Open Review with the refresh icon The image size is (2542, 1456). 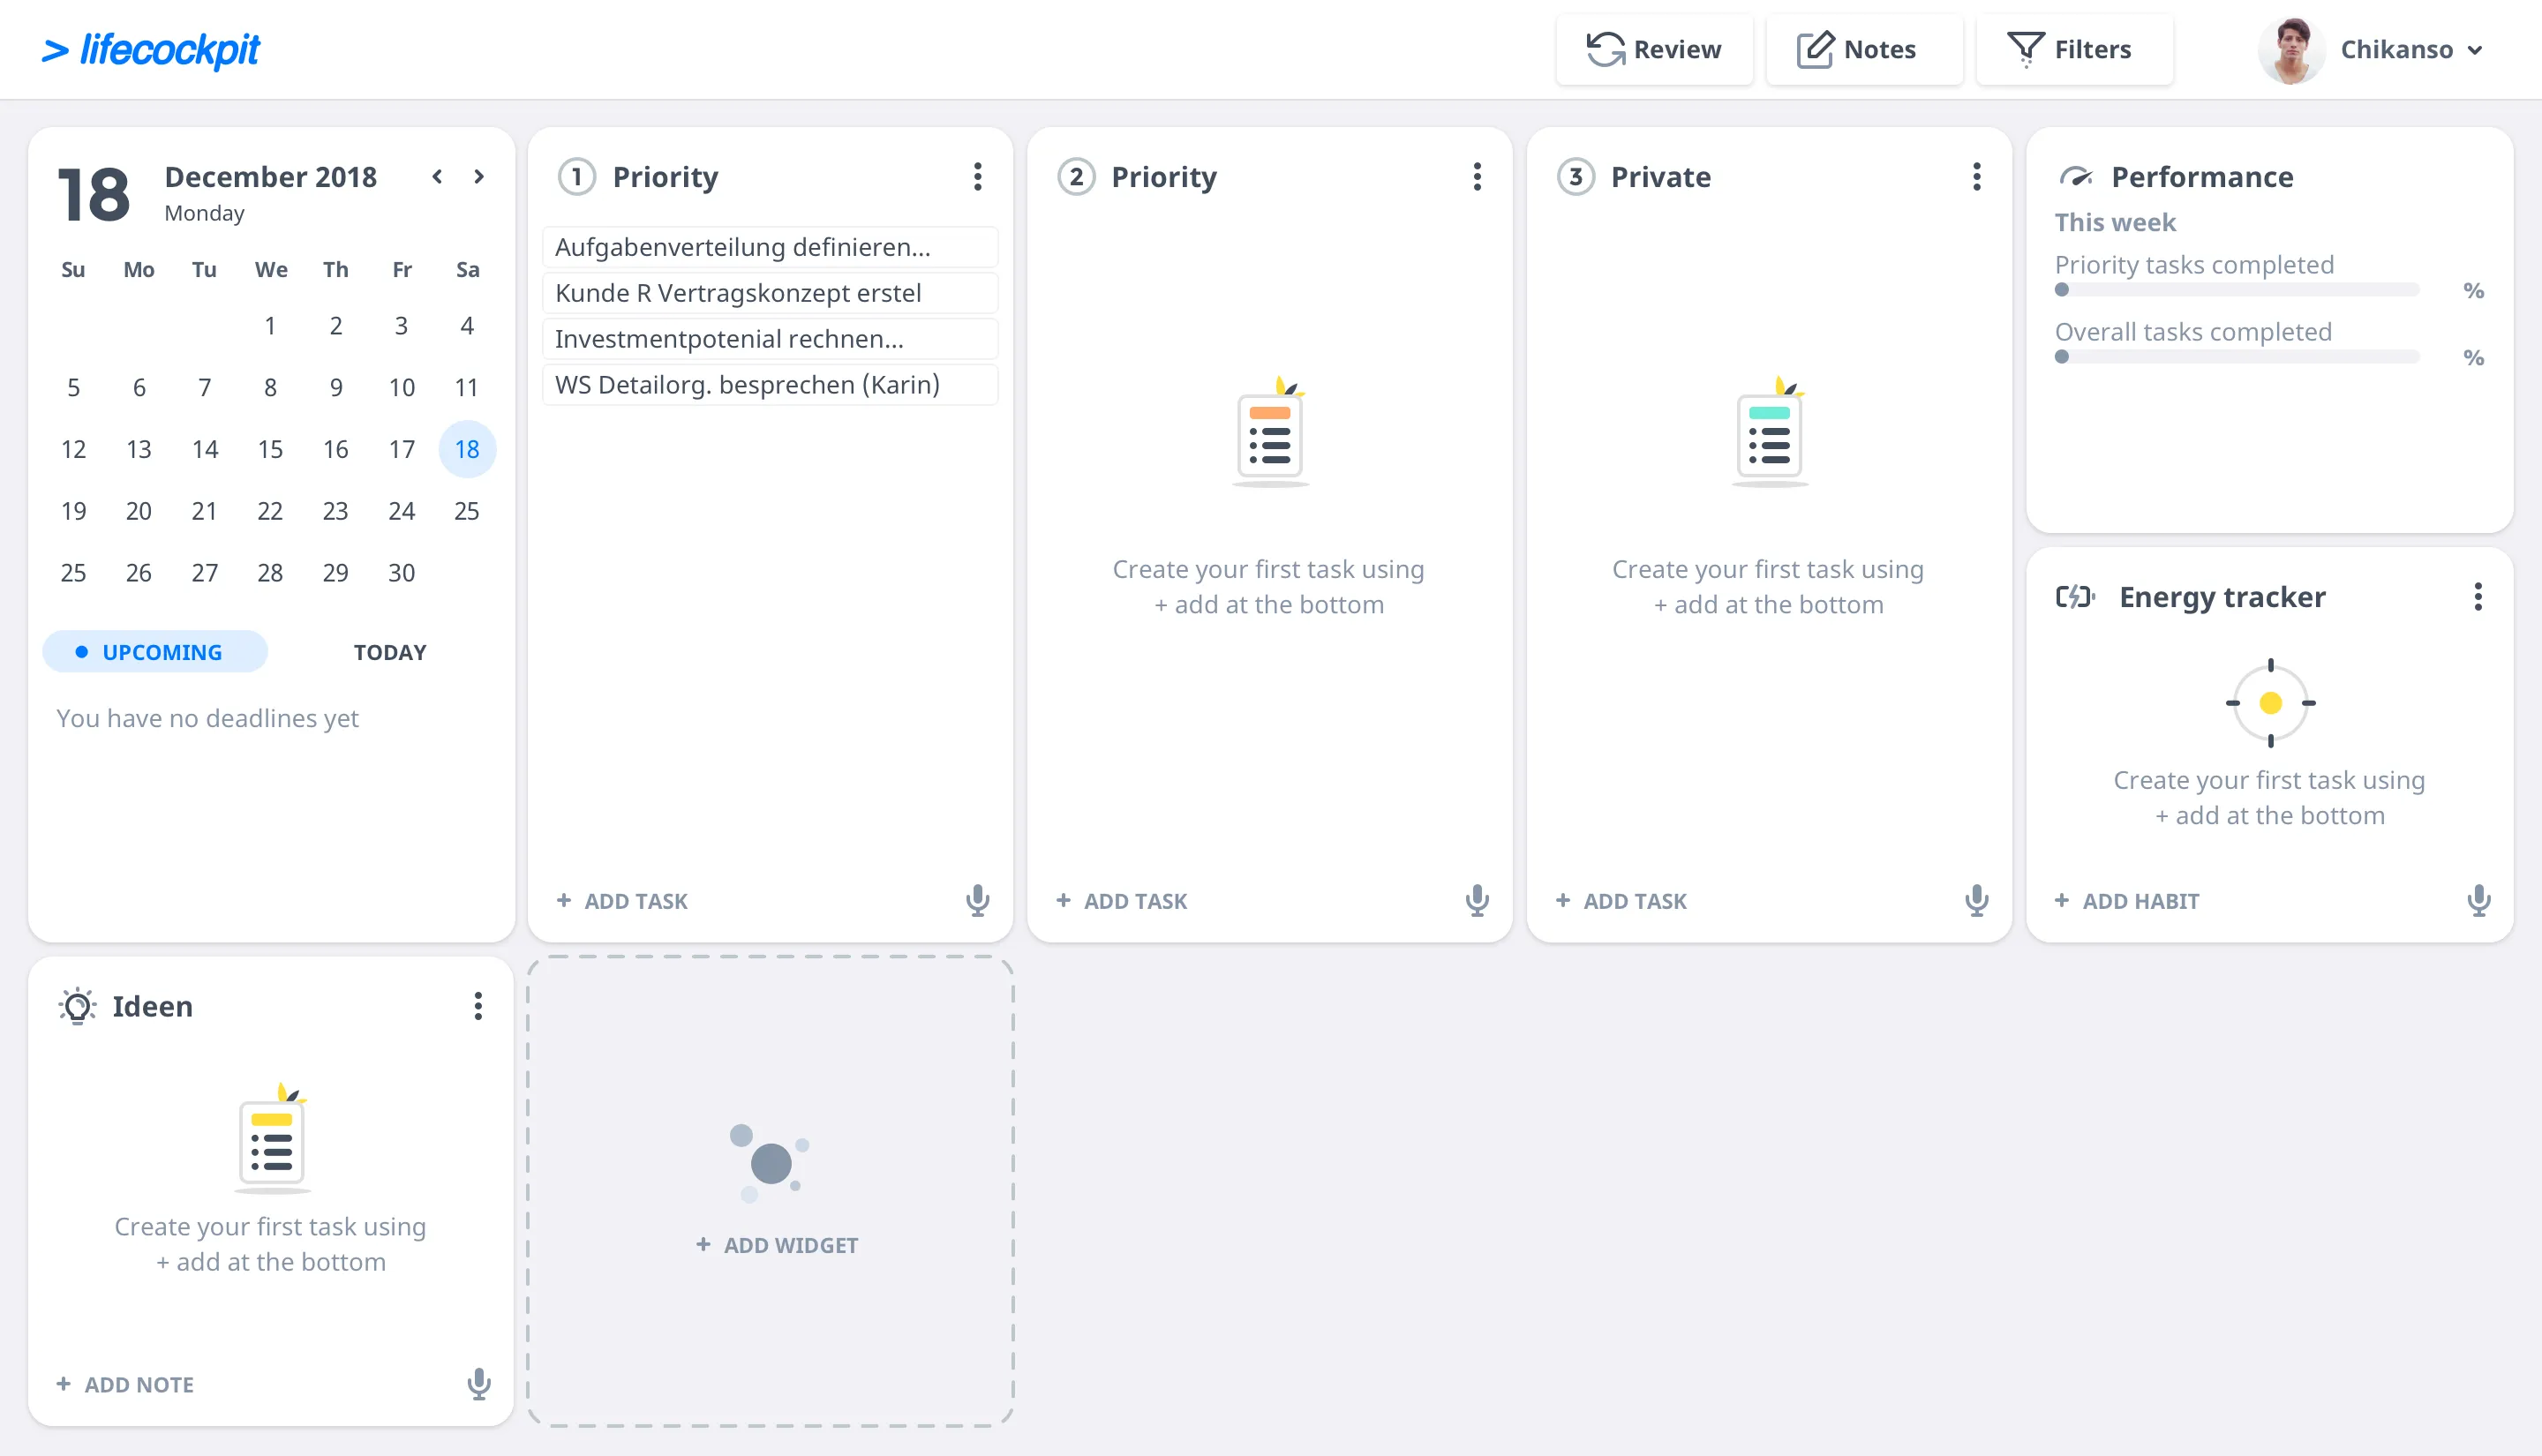1654,49
